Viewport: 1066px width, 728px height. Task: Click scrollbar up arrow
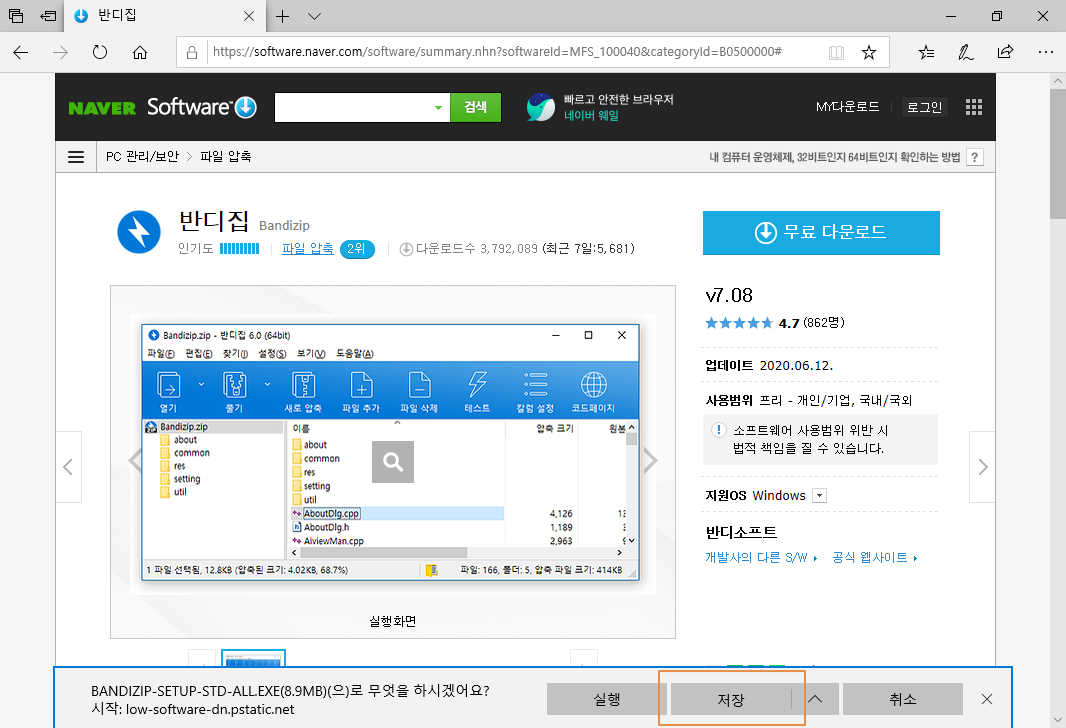pyautogui.click(x=1058, y=81)
